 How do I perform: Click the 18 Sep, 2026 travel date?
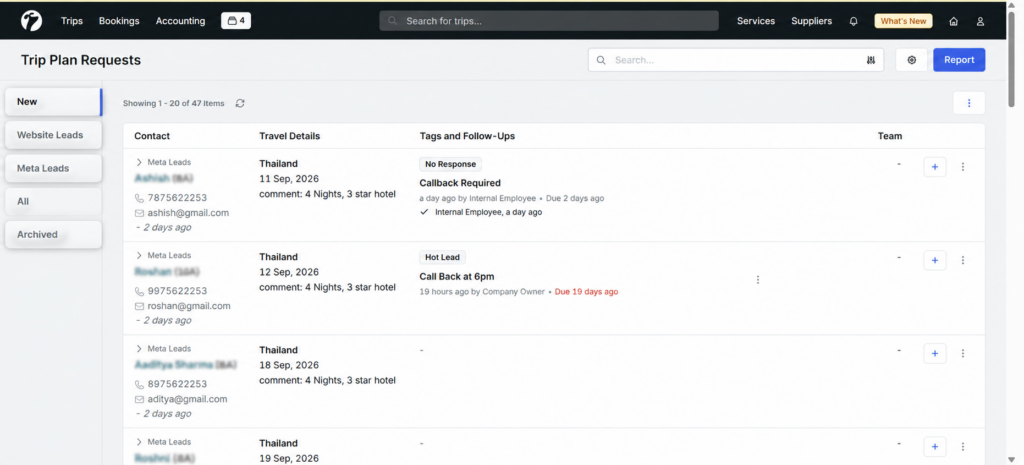pos(289,365)
